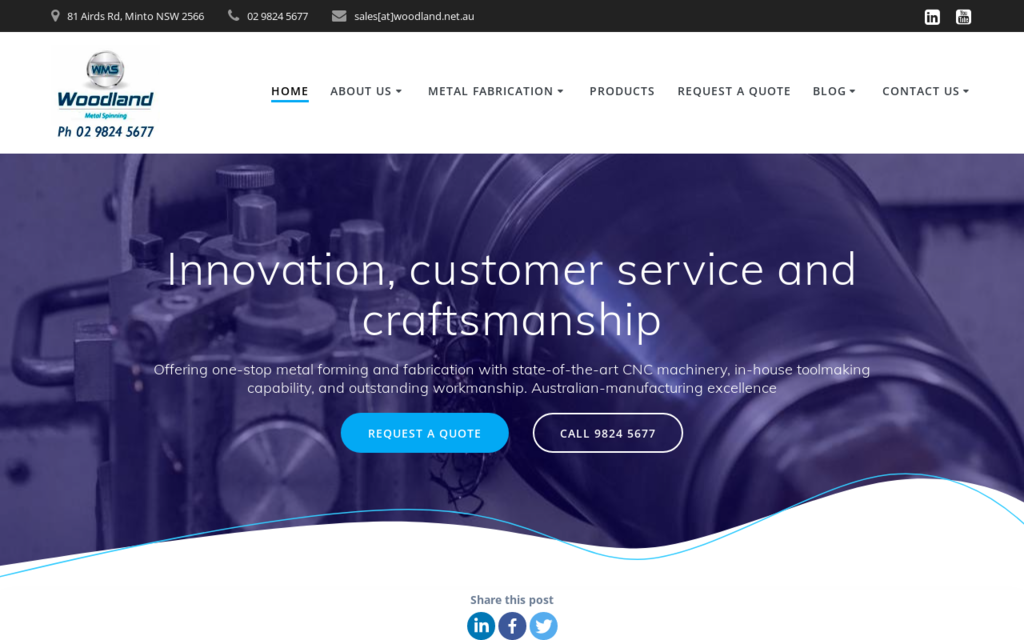Open the Products menu item

[622, 91]
